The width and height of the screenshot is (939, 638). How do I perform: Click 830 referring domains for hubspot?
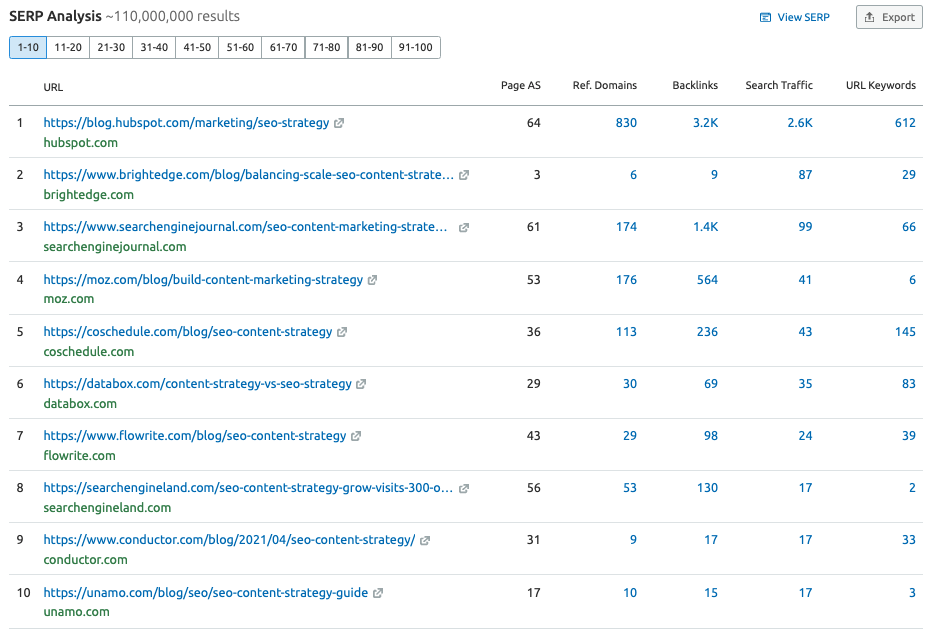coord(626,123)
